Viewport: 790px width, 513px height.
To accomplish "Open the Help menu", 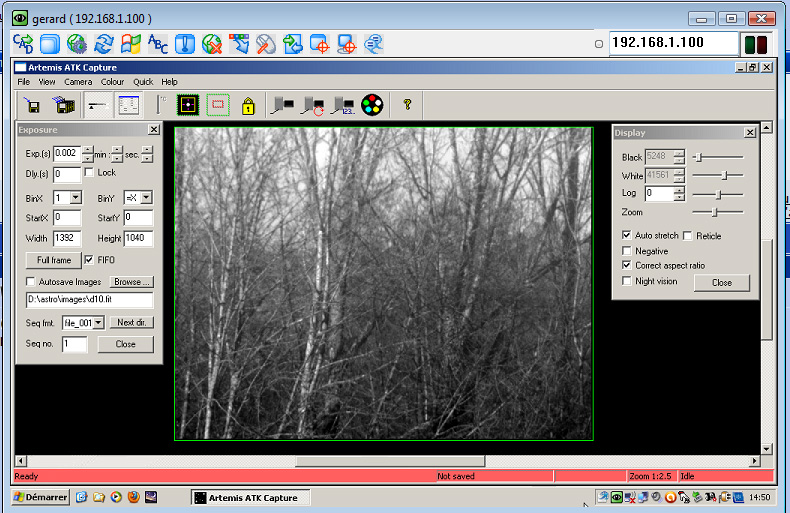I will (169, 82).
